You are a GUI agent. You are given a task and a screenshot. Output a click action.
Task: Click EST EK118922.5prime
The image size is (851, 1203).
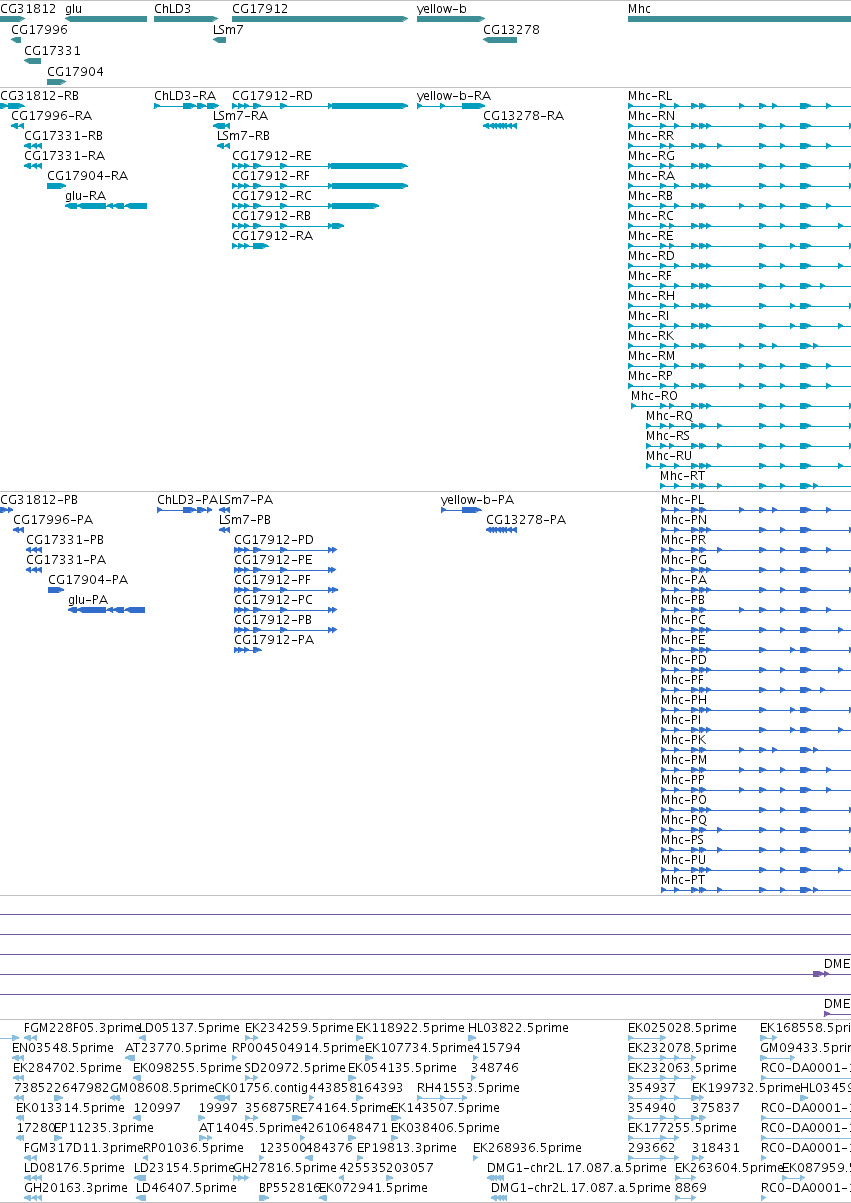[410, 1028]
